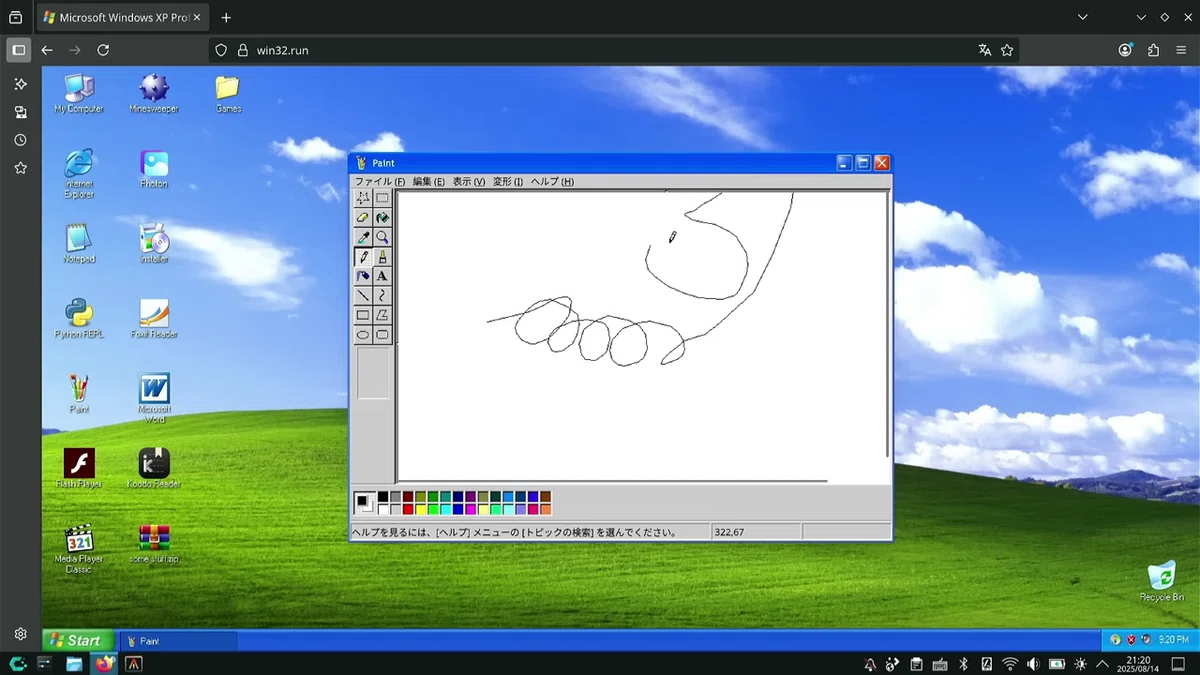The width and height of the screenshot is (1200, 675).
Task: Pick the yellow palette color
Action: tap(420, 509)
